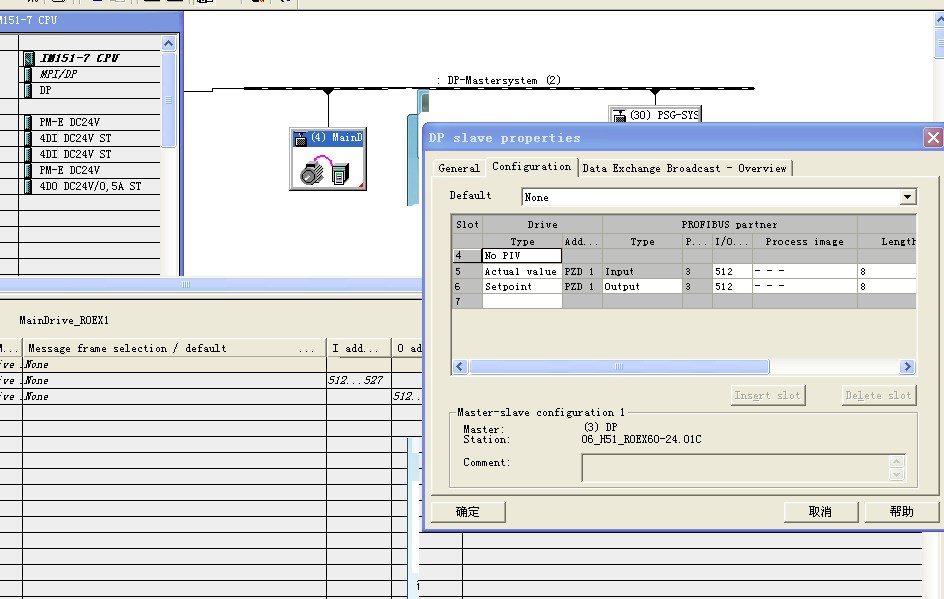Switch to the General tab

[459, 168]
